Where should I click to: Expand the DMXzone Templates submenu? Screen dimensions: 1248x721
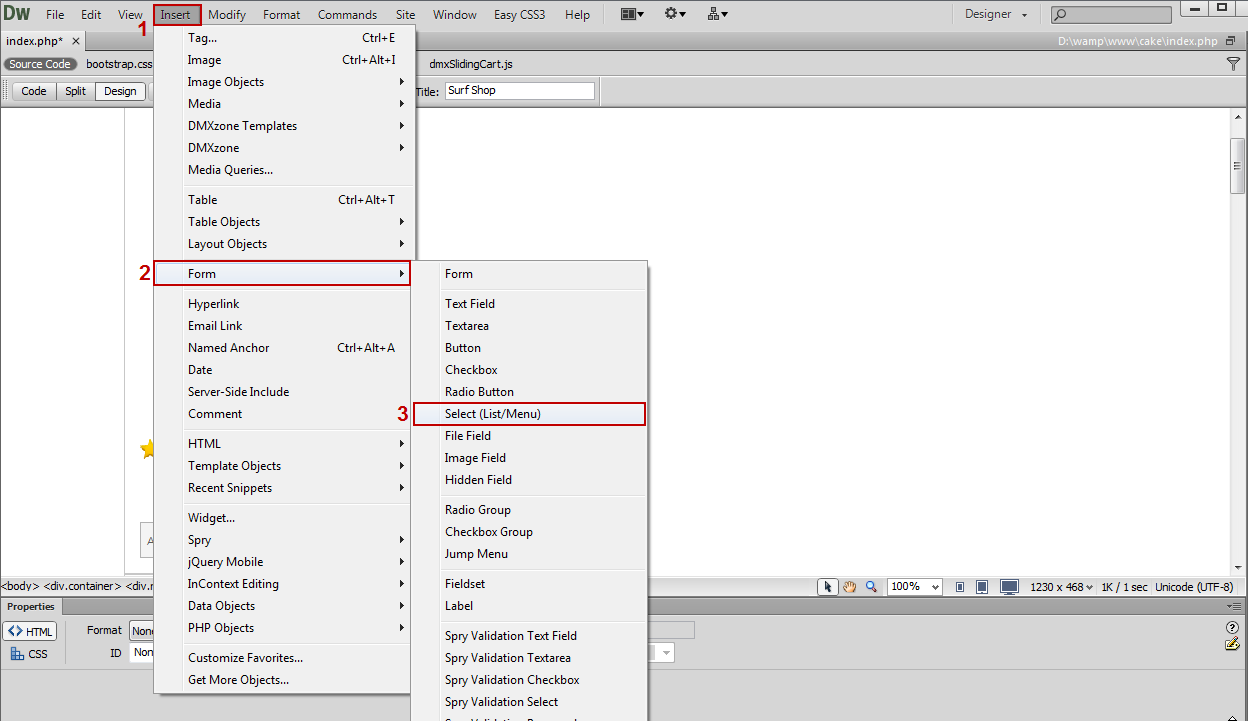click(x=283, y=126)
